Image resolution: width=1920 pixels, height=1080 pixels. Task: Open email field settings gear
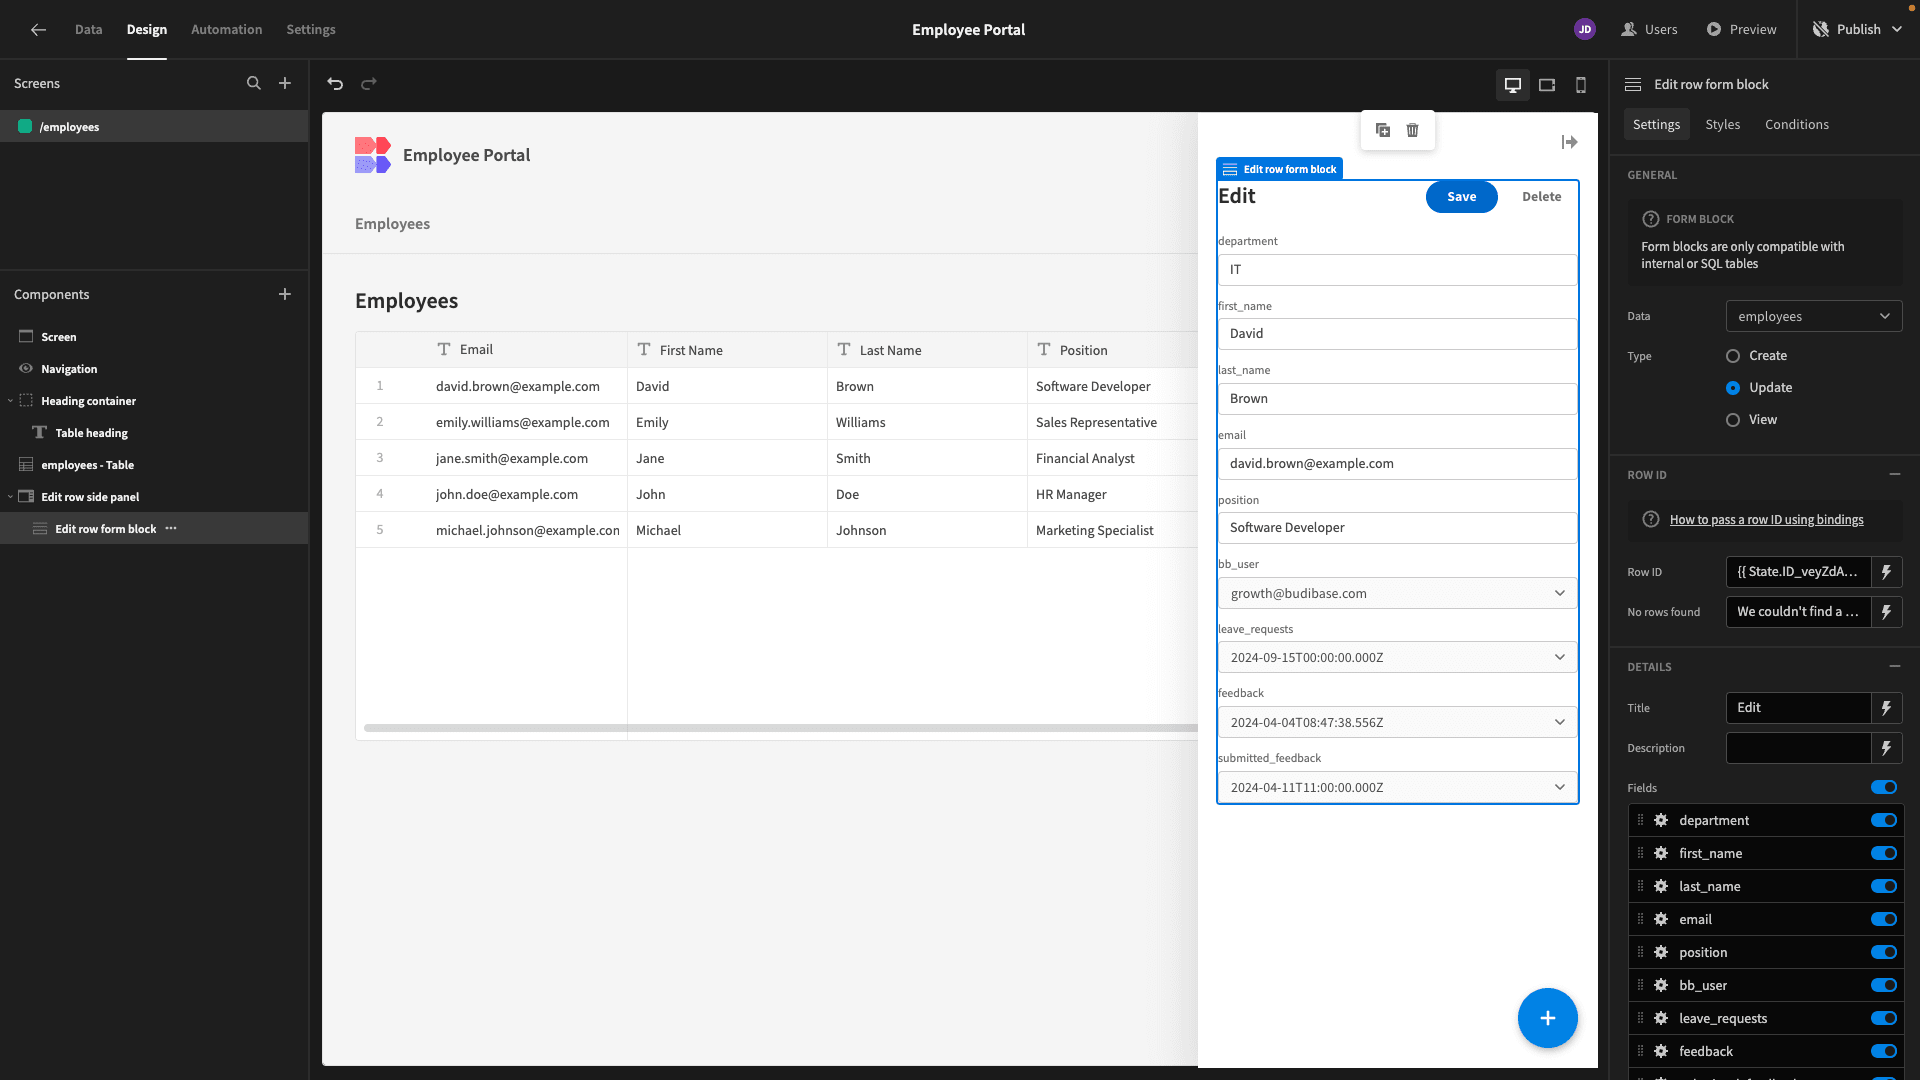pyautogui.click(x=1661, y=919)
